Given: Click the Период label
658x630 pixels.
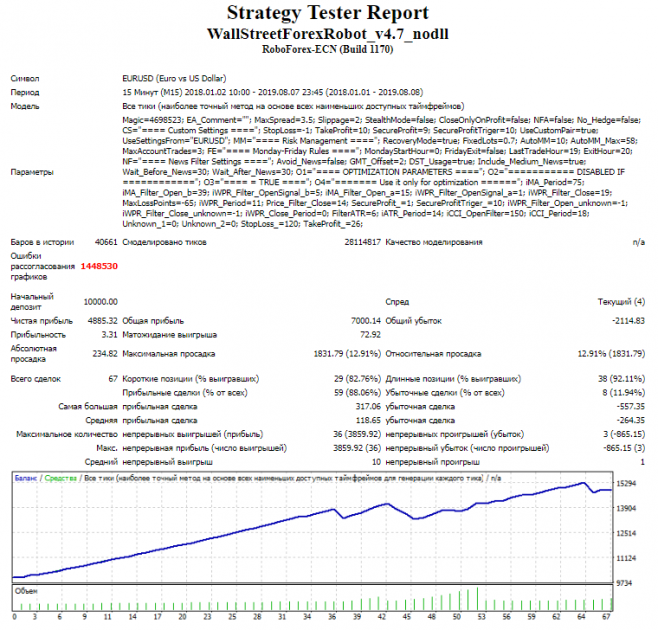Looking at the screenshot, I should (25, 92).
